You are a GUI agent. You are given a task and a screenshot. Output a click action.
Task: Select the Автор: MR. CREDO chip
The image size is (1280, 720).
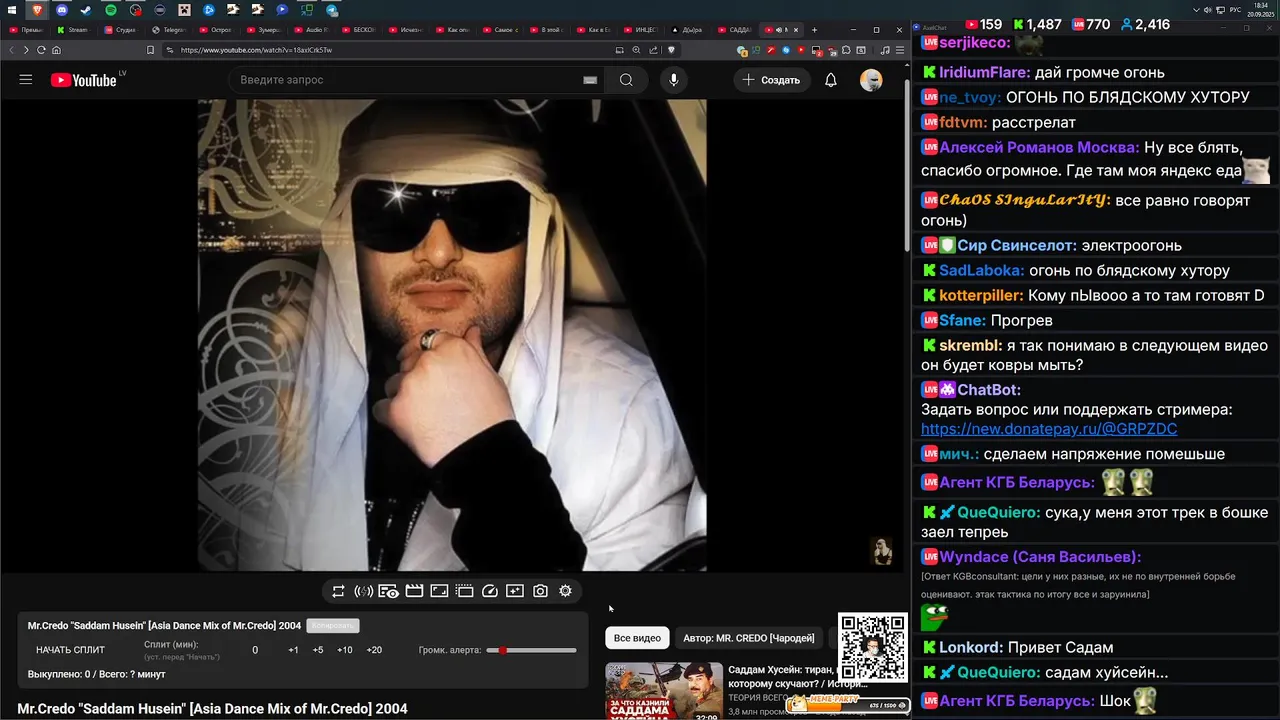[x=749, y=638]
